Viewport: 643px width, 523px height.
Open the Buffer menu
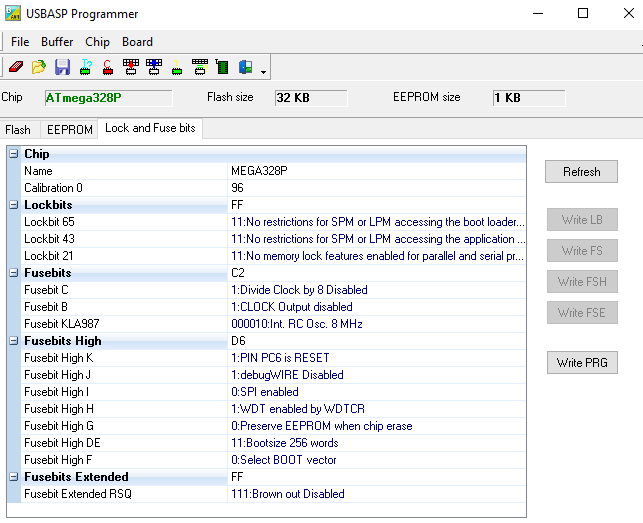pos(57,42)
